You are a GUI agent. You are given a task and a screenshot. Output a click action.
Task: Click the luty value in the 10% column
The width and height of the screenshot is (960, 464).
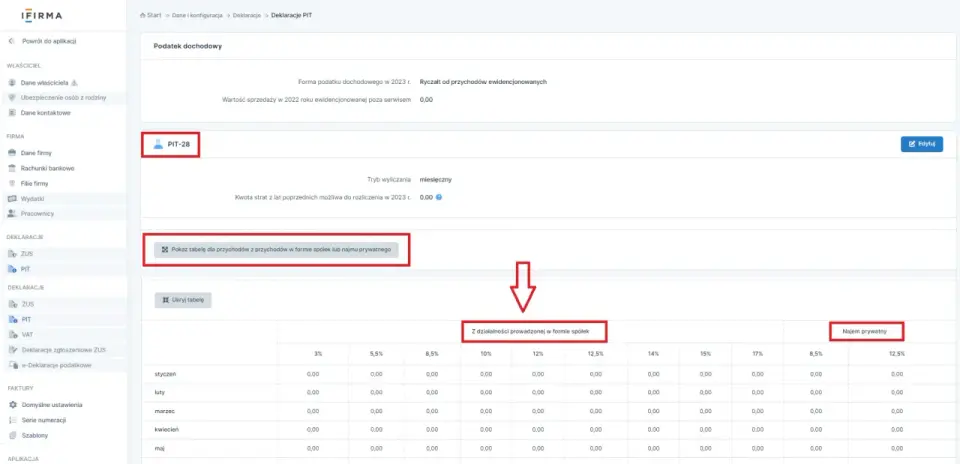pyautogui.click(x=486, y=392)
